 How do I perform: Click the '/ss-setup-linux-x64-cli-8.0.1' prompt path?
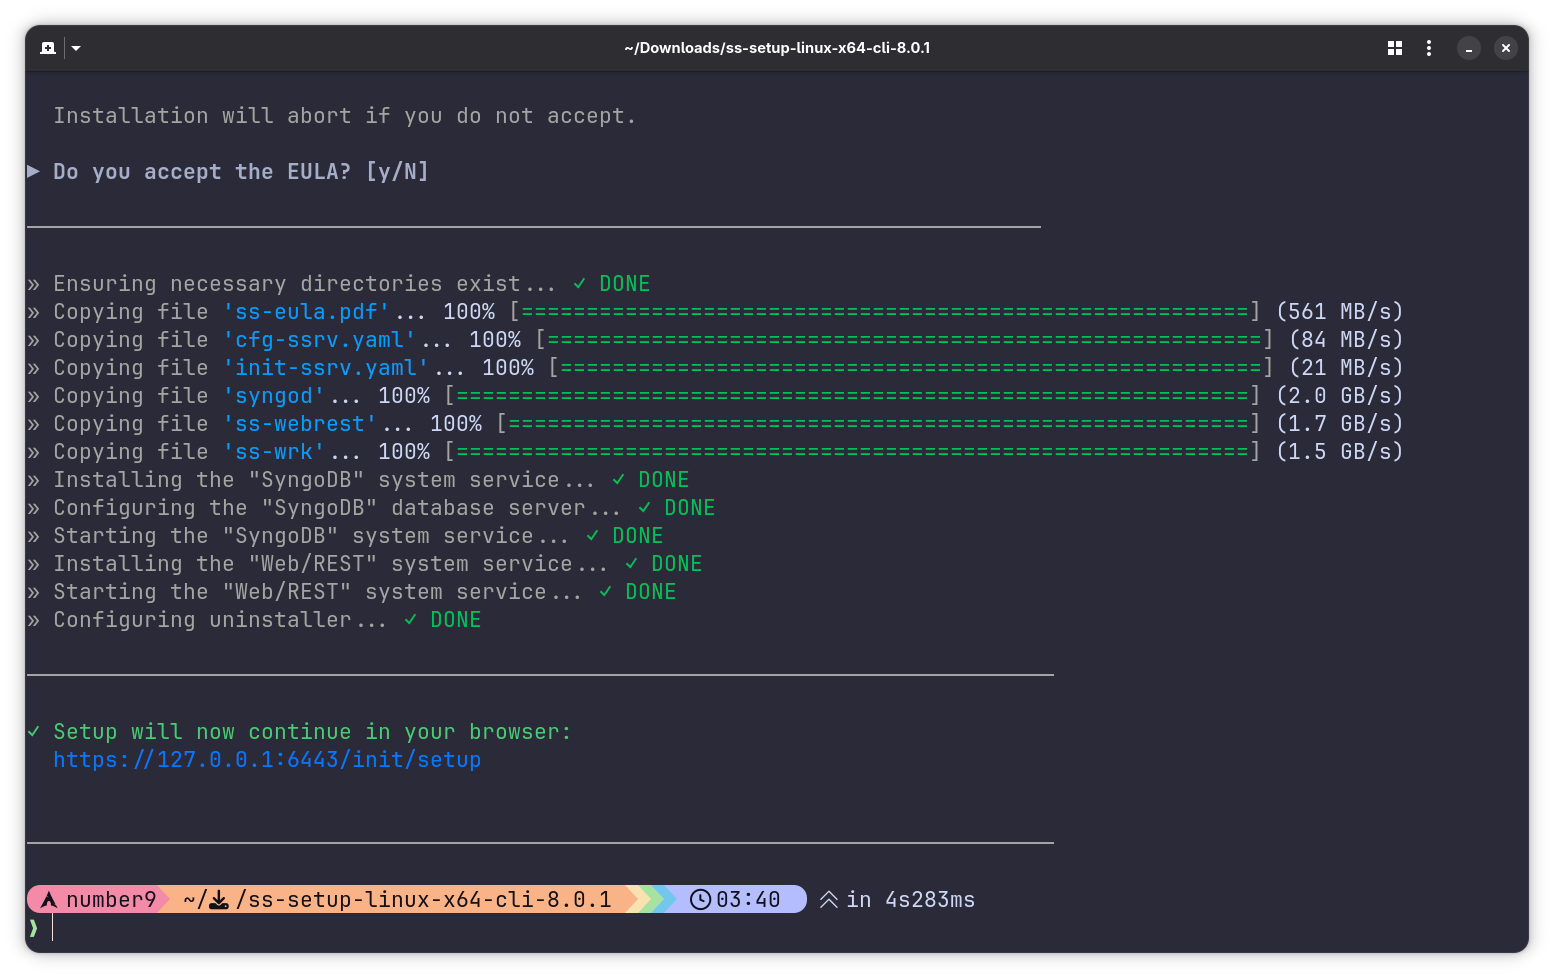pyautogui.click(x=424, y=900)
